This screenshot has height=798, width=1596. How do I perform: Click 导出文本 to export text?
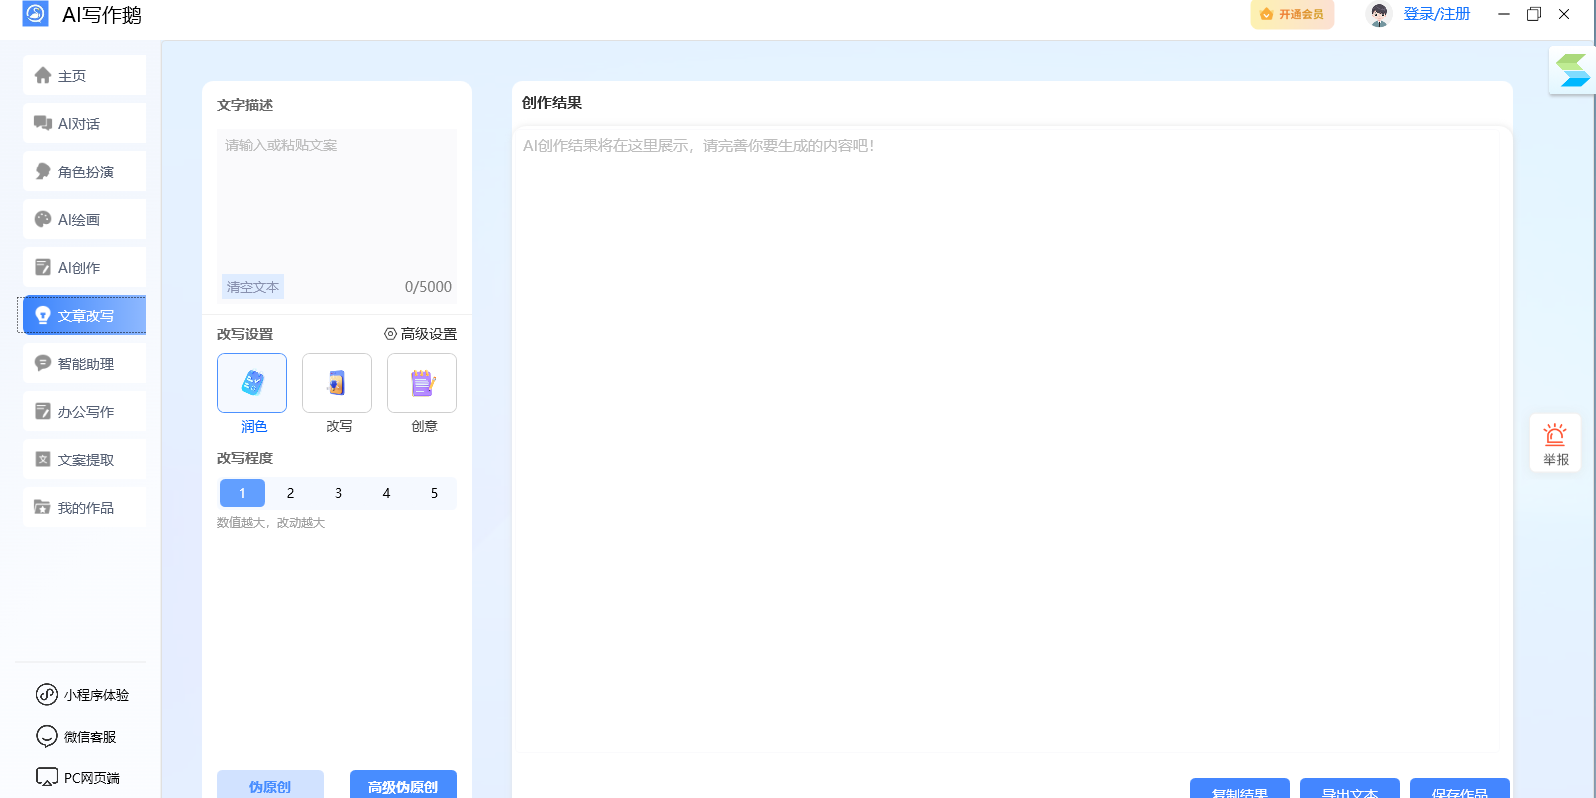click(1350, 789)
